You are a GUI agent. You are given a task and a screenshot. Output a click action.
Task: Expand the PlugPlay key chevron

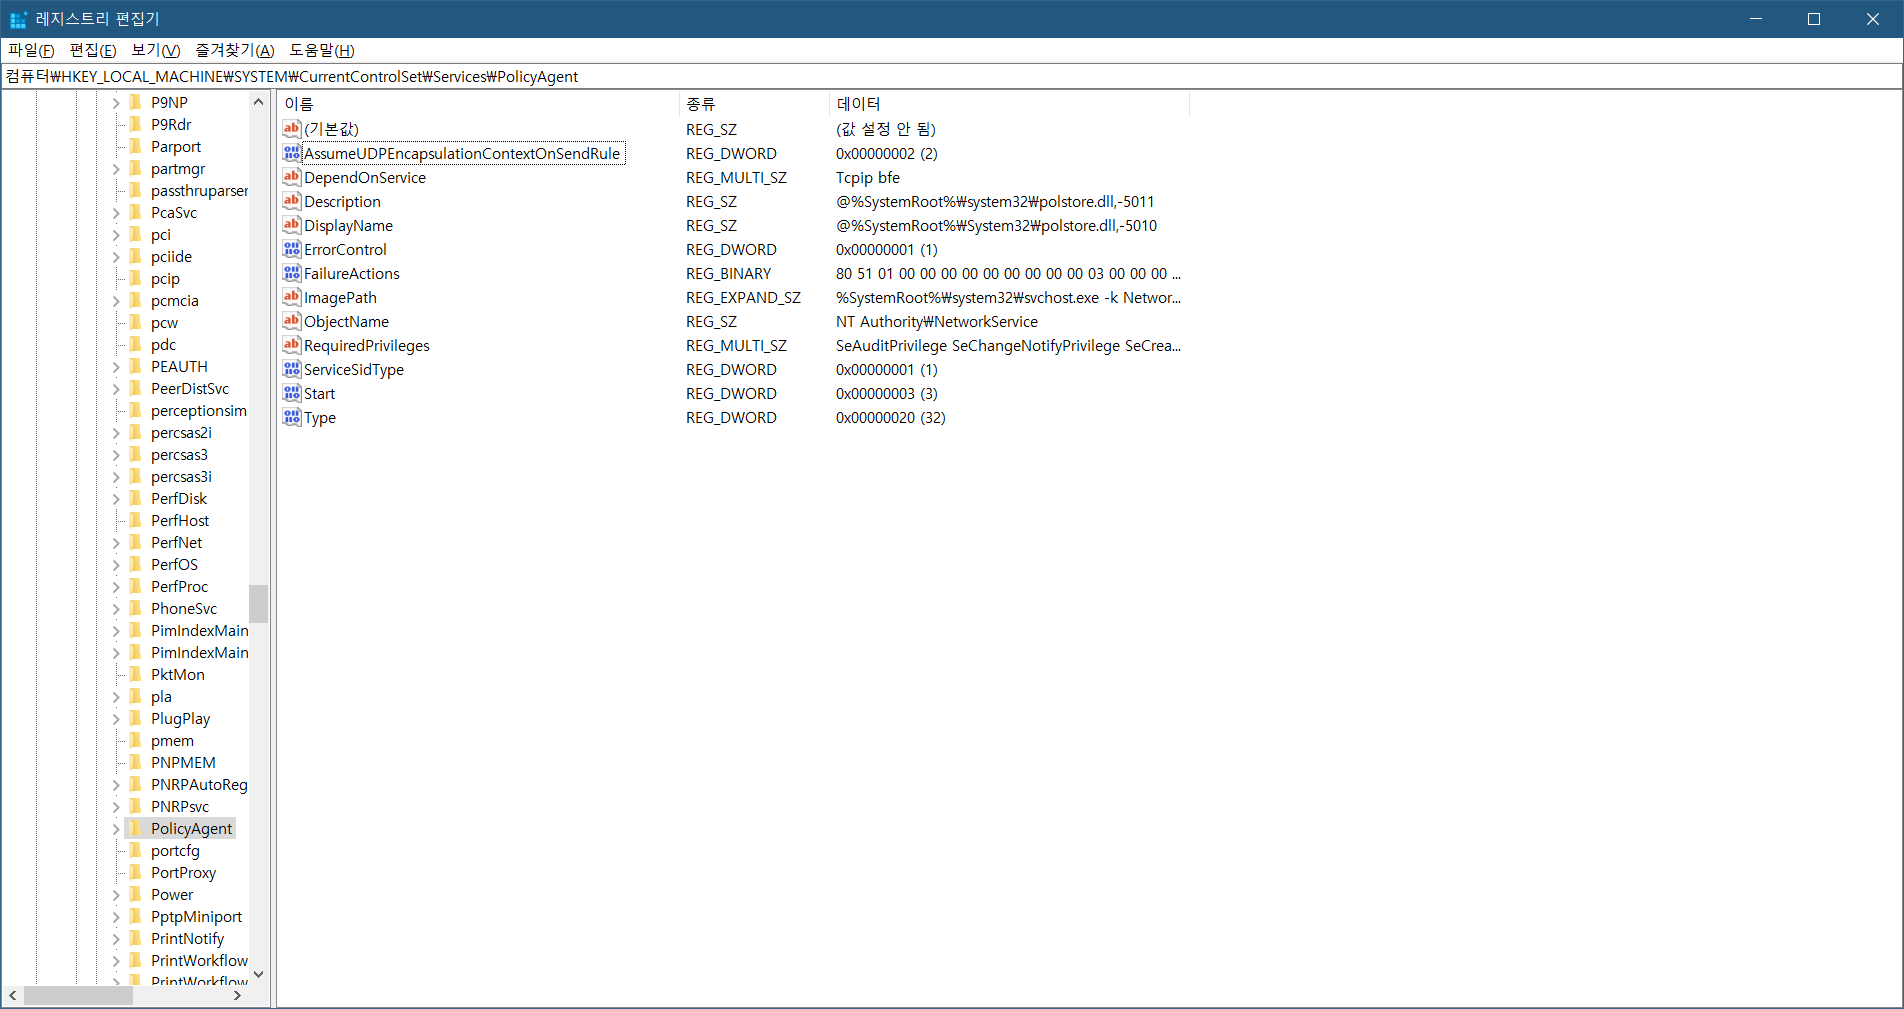[116, 719]
